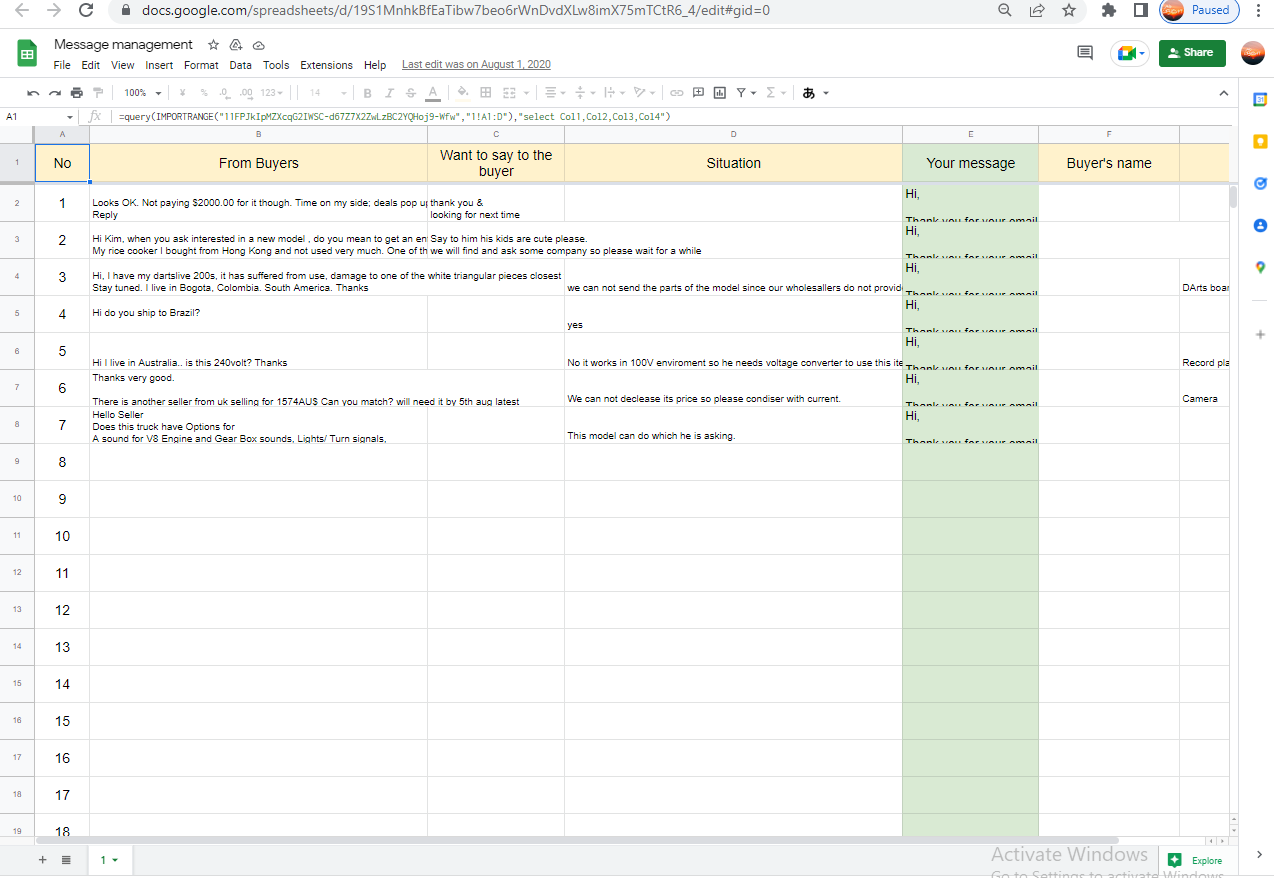Toggle bold formatting
The width and height of the screenshot is (1274, 878).
click(367, 93)
